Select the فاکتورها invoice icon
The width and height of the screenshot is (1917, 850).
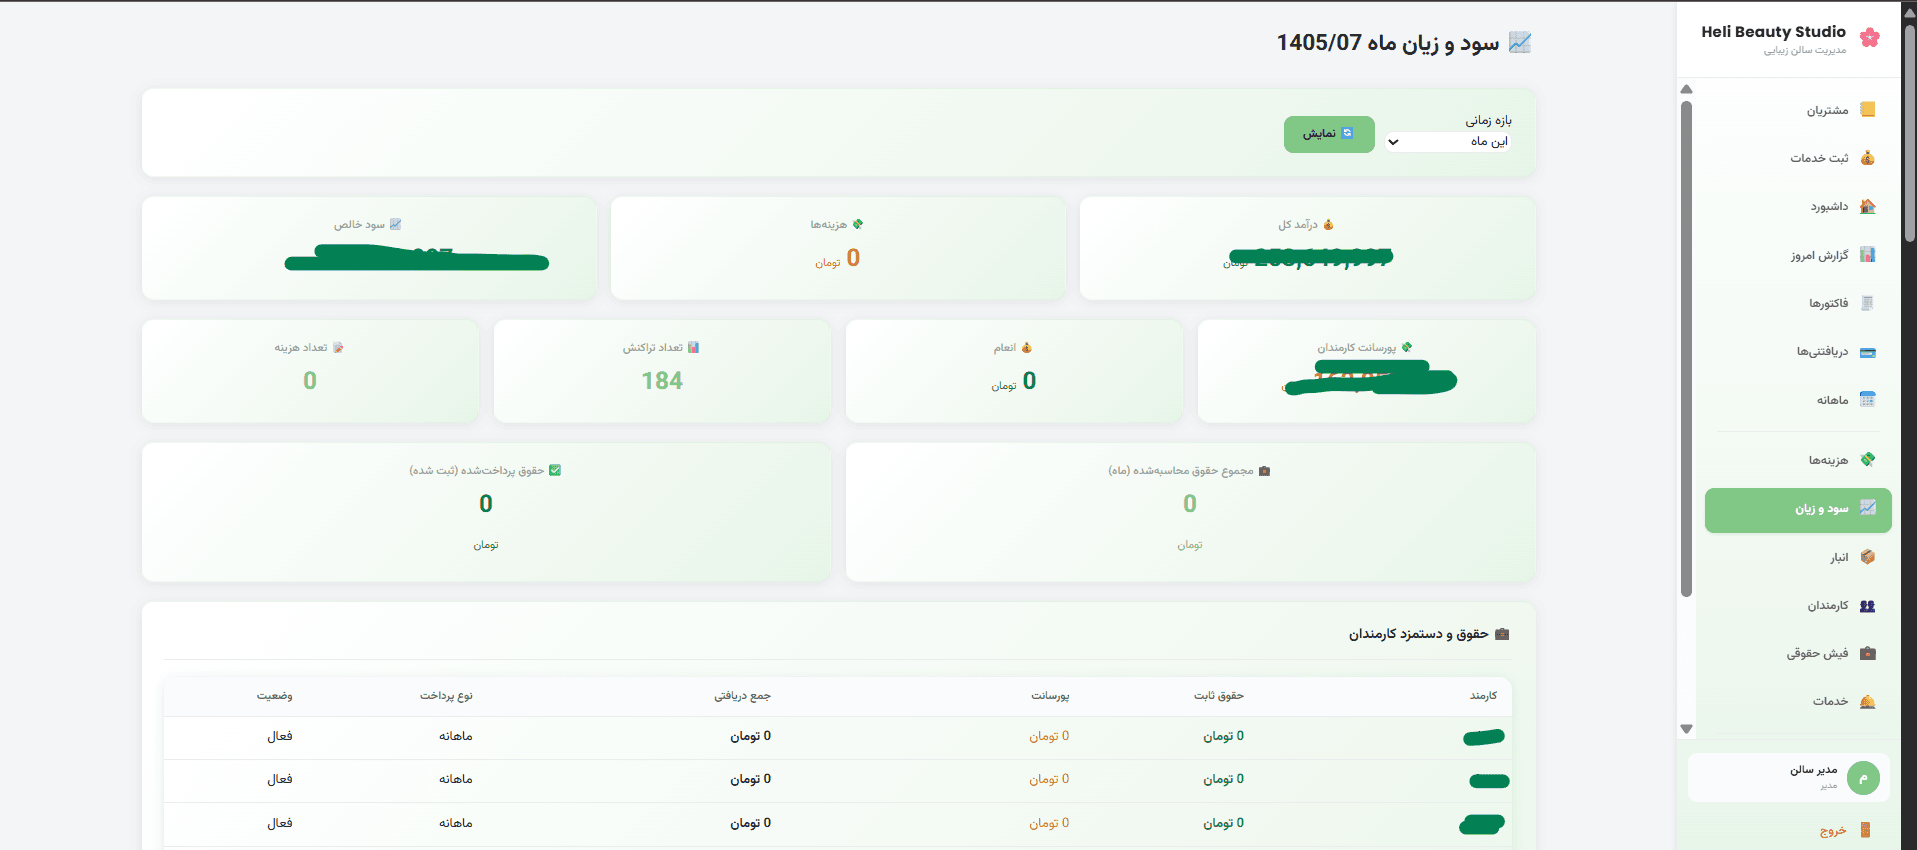point(1867,303)
